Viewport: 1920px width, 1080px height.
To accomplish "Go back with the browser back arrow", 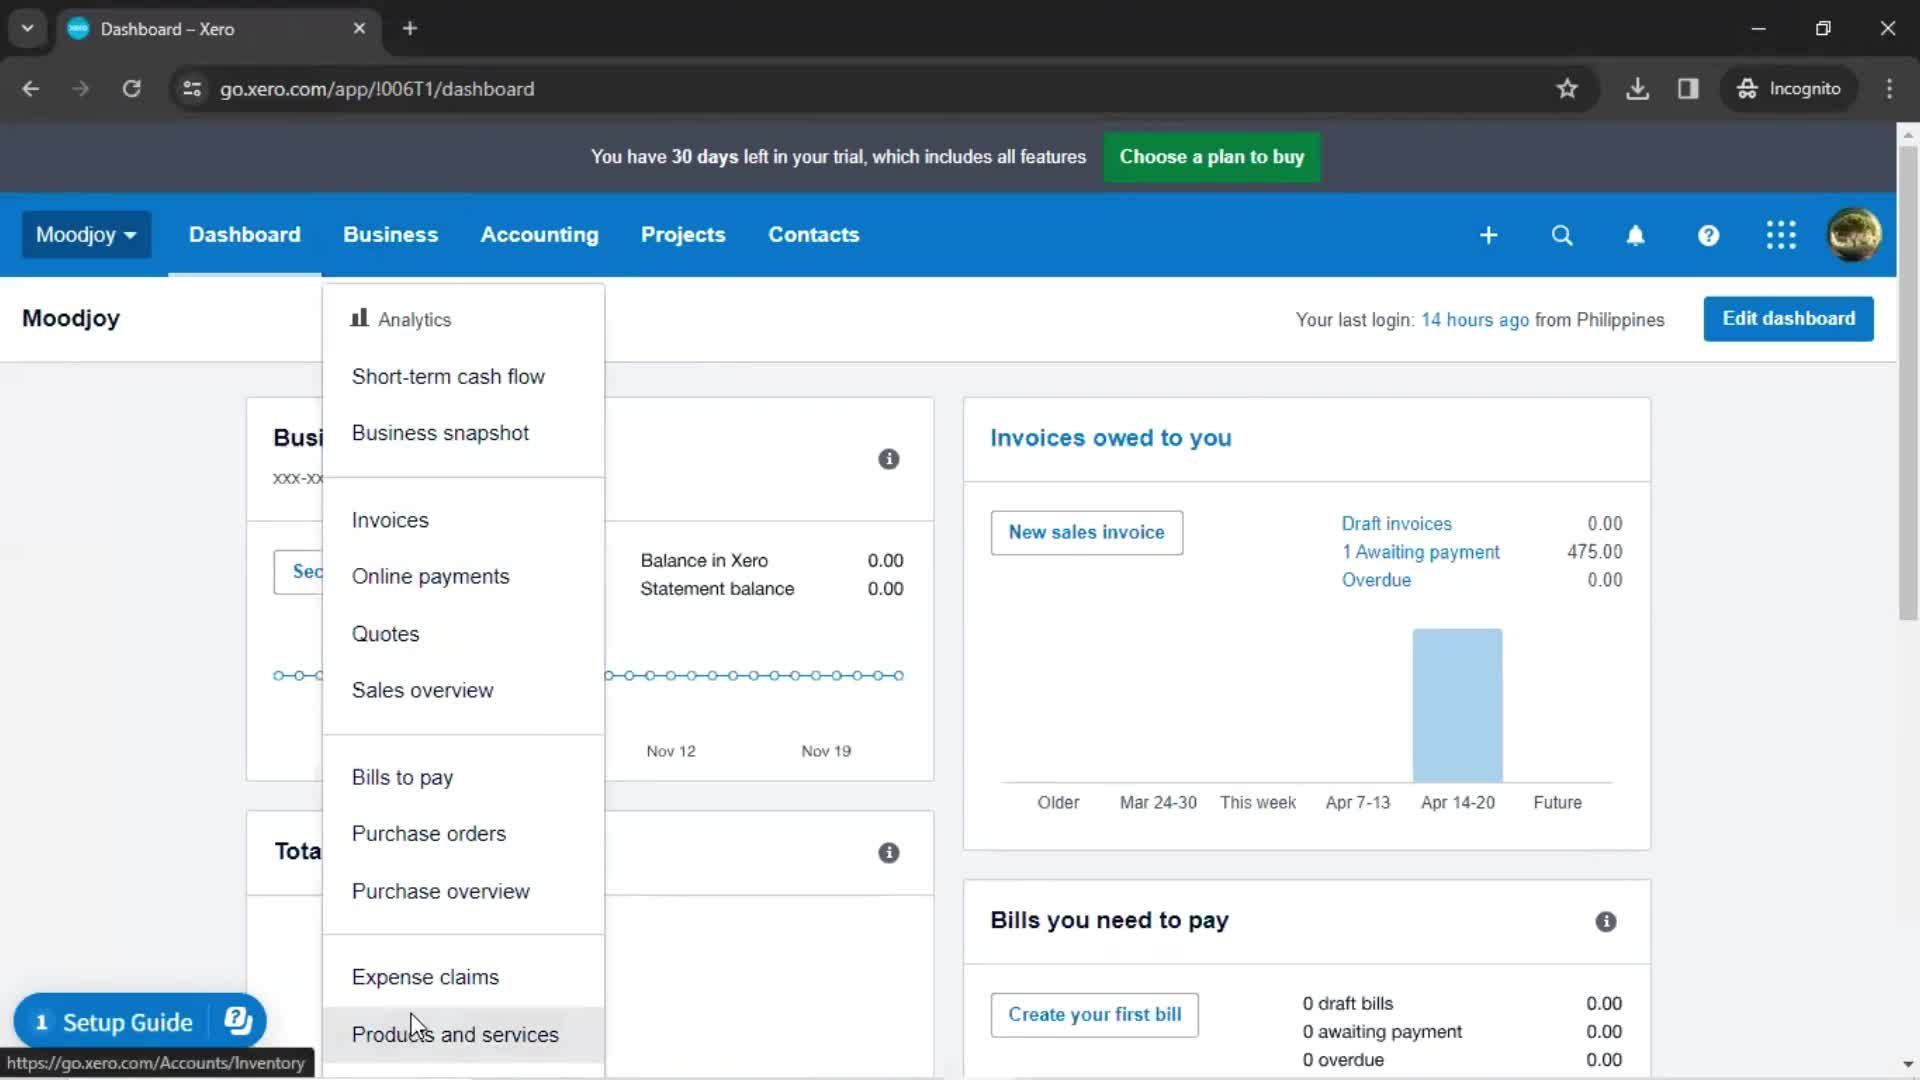I will [x=31, y=89].
